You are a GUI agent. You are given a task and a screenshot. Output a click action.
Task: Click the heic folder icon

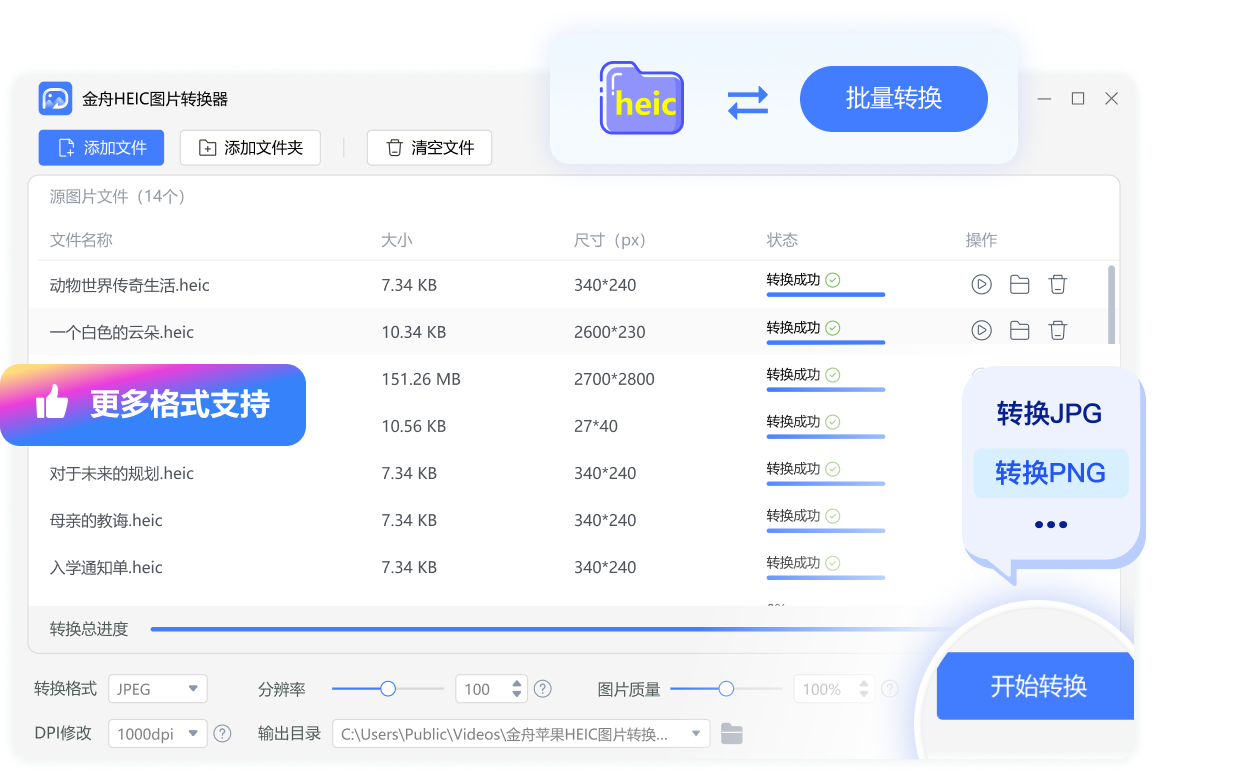pyautogui.click(x=641, y=99)
